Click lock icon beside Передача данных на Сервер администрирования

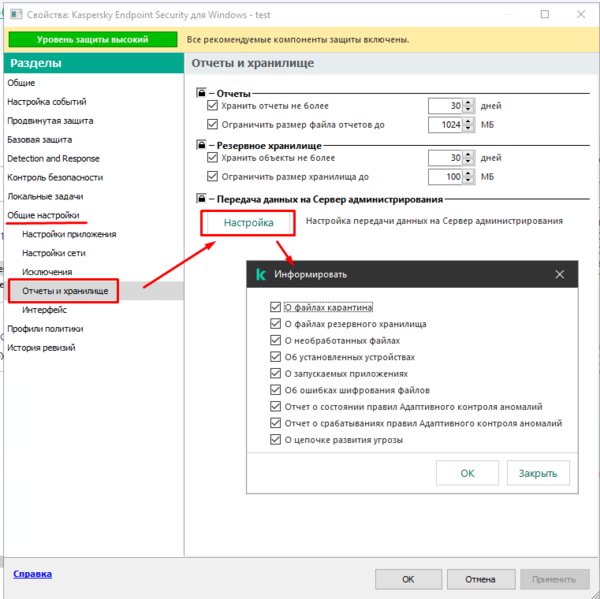[201, 198]
